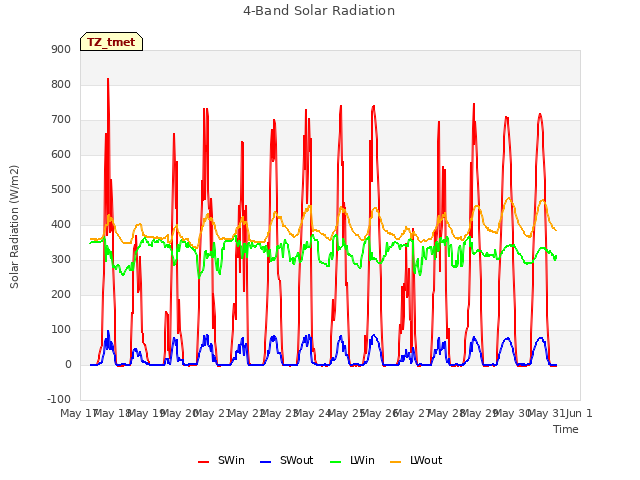Click the blue SWout legend swatch

(265, 462)
